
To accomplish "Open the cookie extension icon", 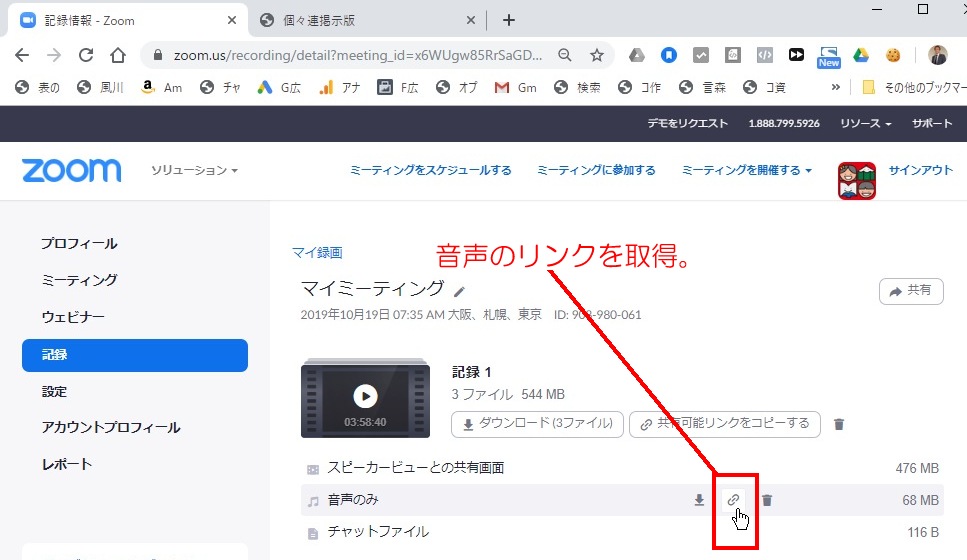I will 893,56.
